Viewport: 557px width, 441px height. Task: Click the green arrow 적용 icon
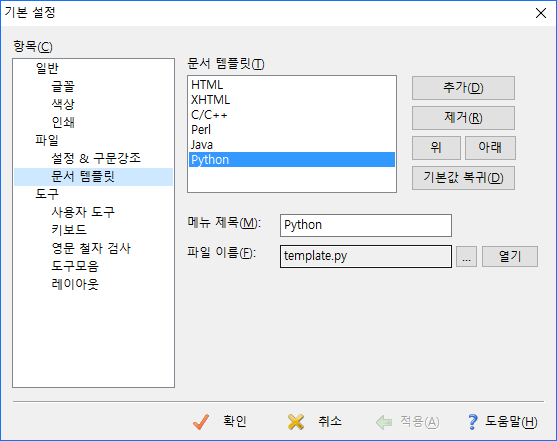click(384, 422)
